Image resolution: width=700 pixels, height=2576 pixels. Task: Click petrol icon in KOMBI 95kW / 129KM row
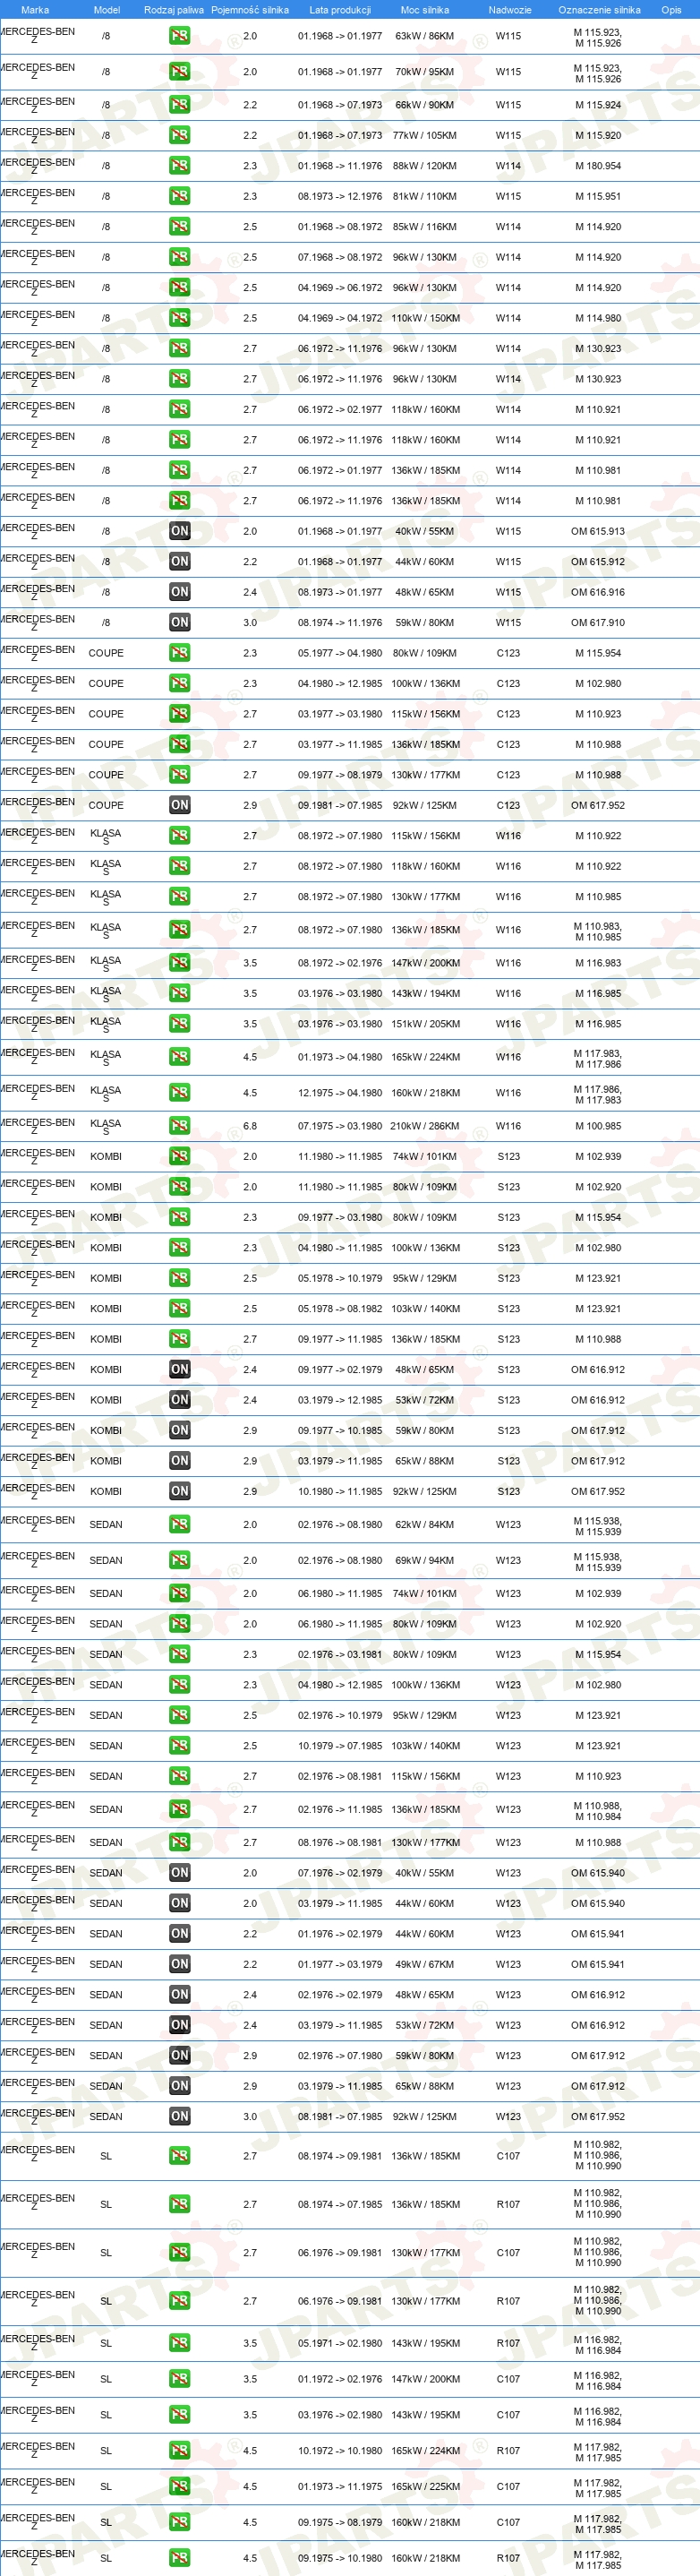[x=179, y=1278]
